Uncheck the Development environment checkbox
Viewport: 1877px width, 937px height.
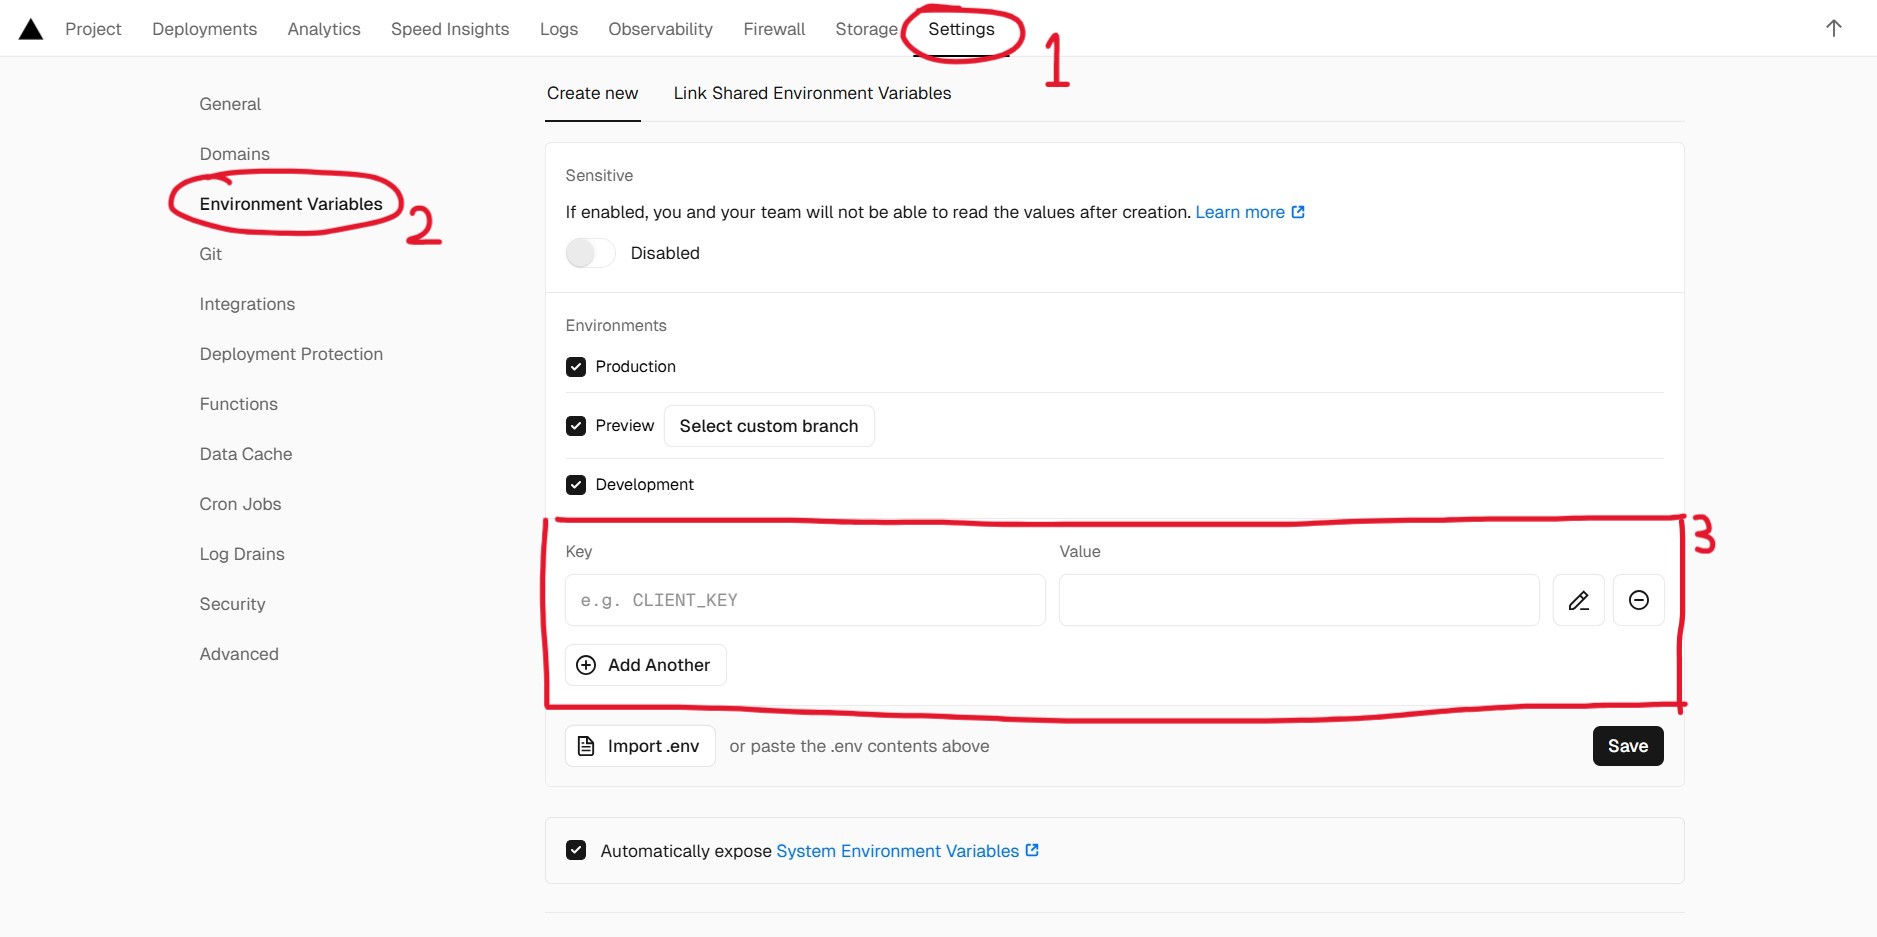pyautogui.click(x=576, y=485)
